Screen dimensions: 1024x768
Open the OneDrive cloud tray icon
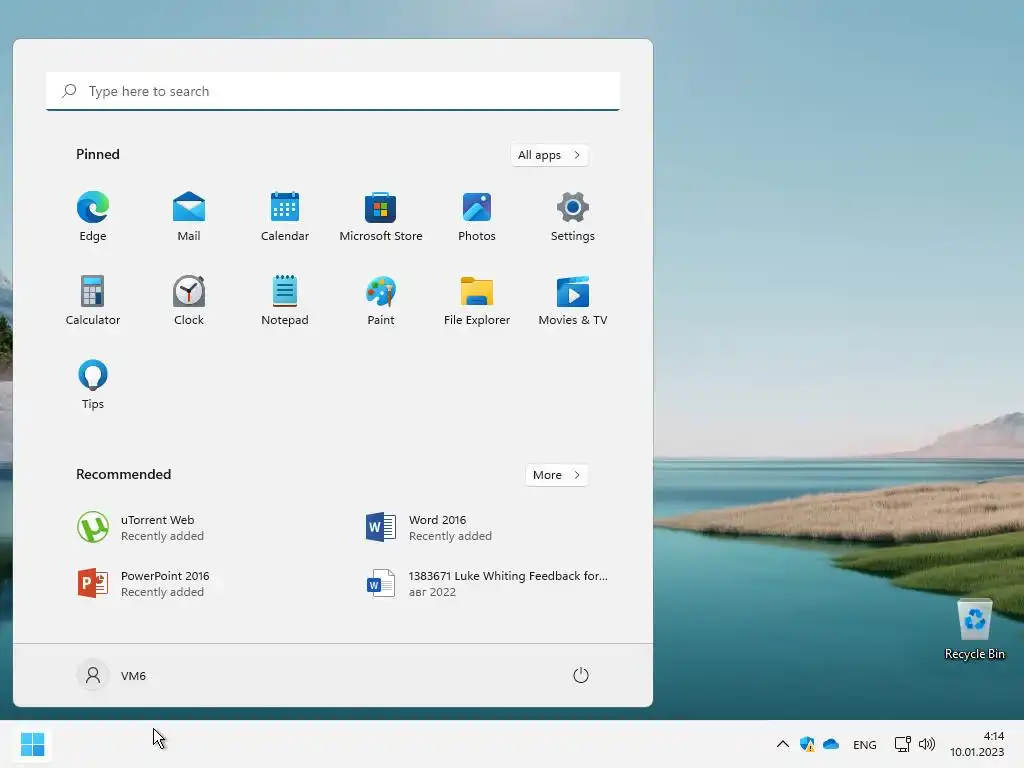(831, 744)
